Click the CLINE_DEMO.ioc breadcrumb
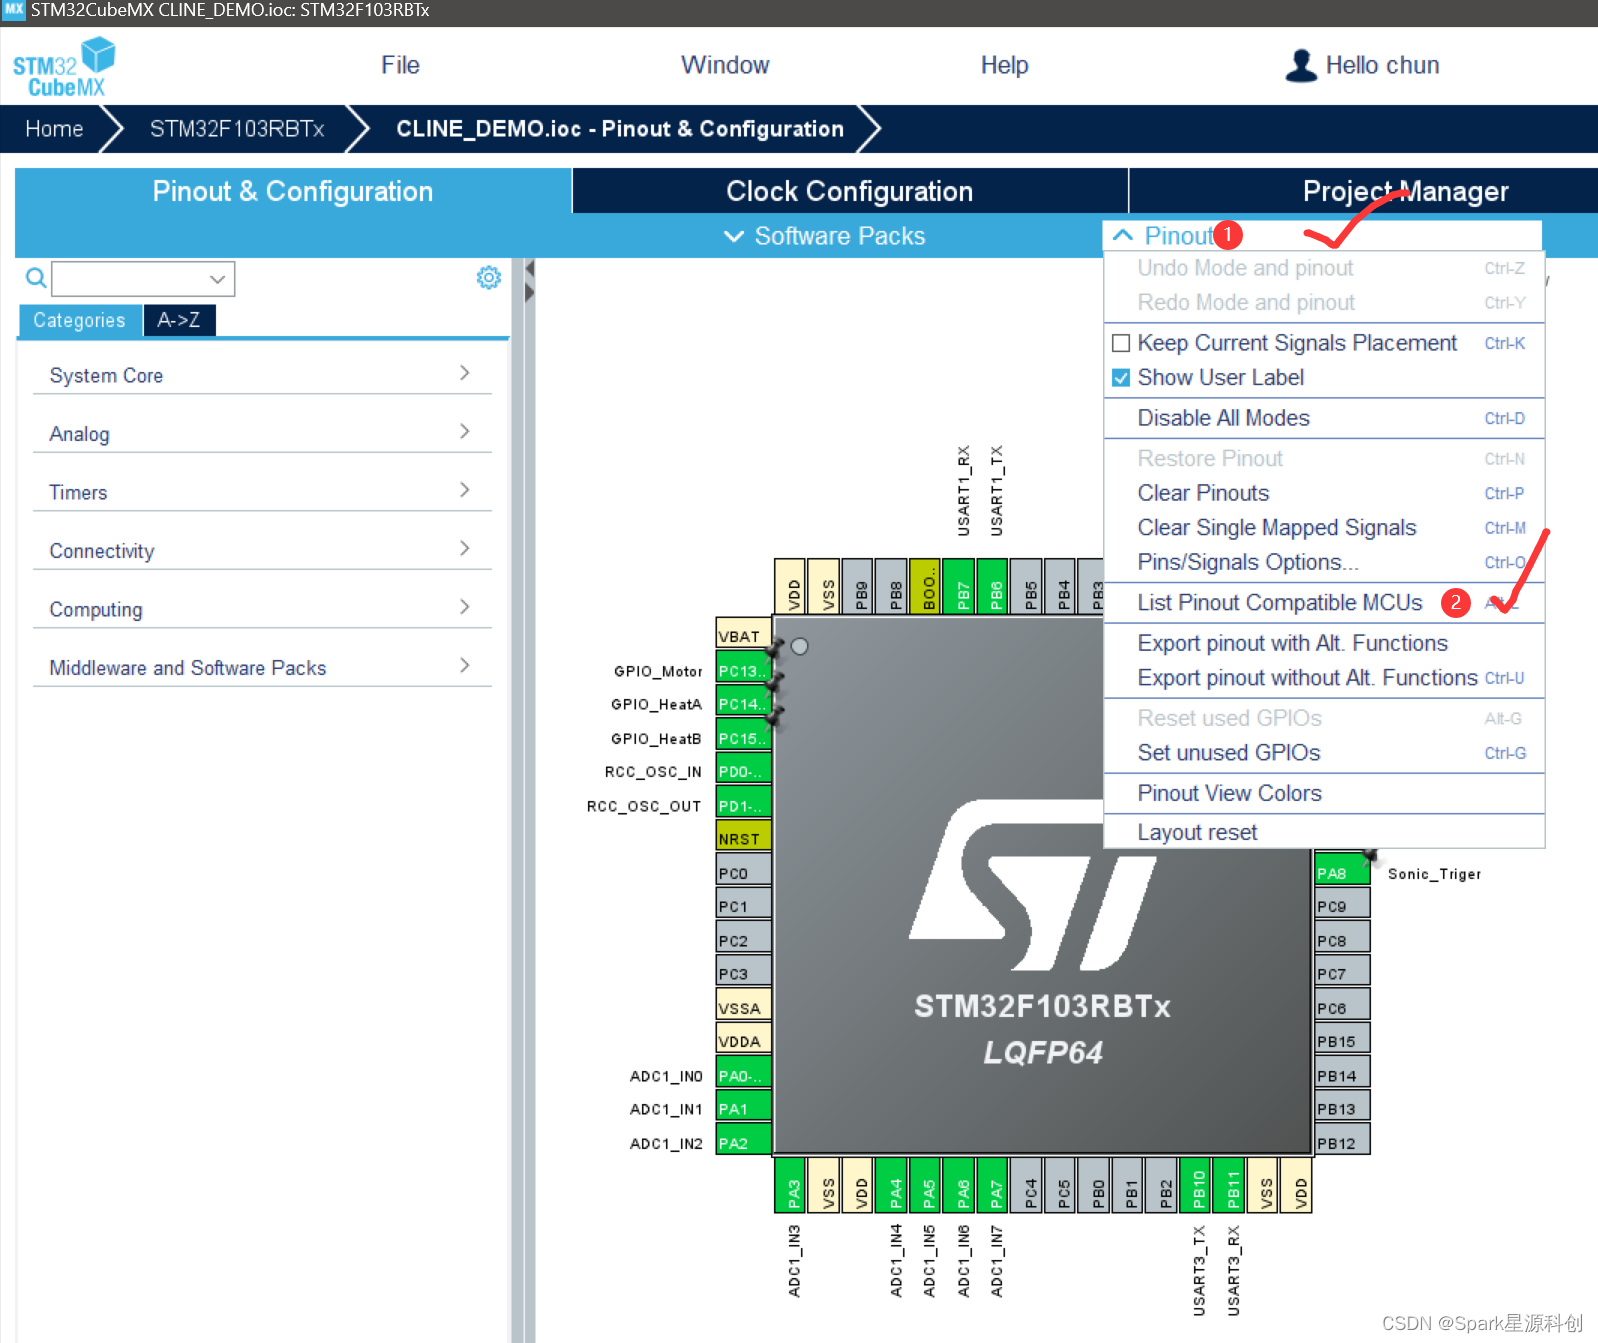The image size is (1598, 1343). coord(619,129)
